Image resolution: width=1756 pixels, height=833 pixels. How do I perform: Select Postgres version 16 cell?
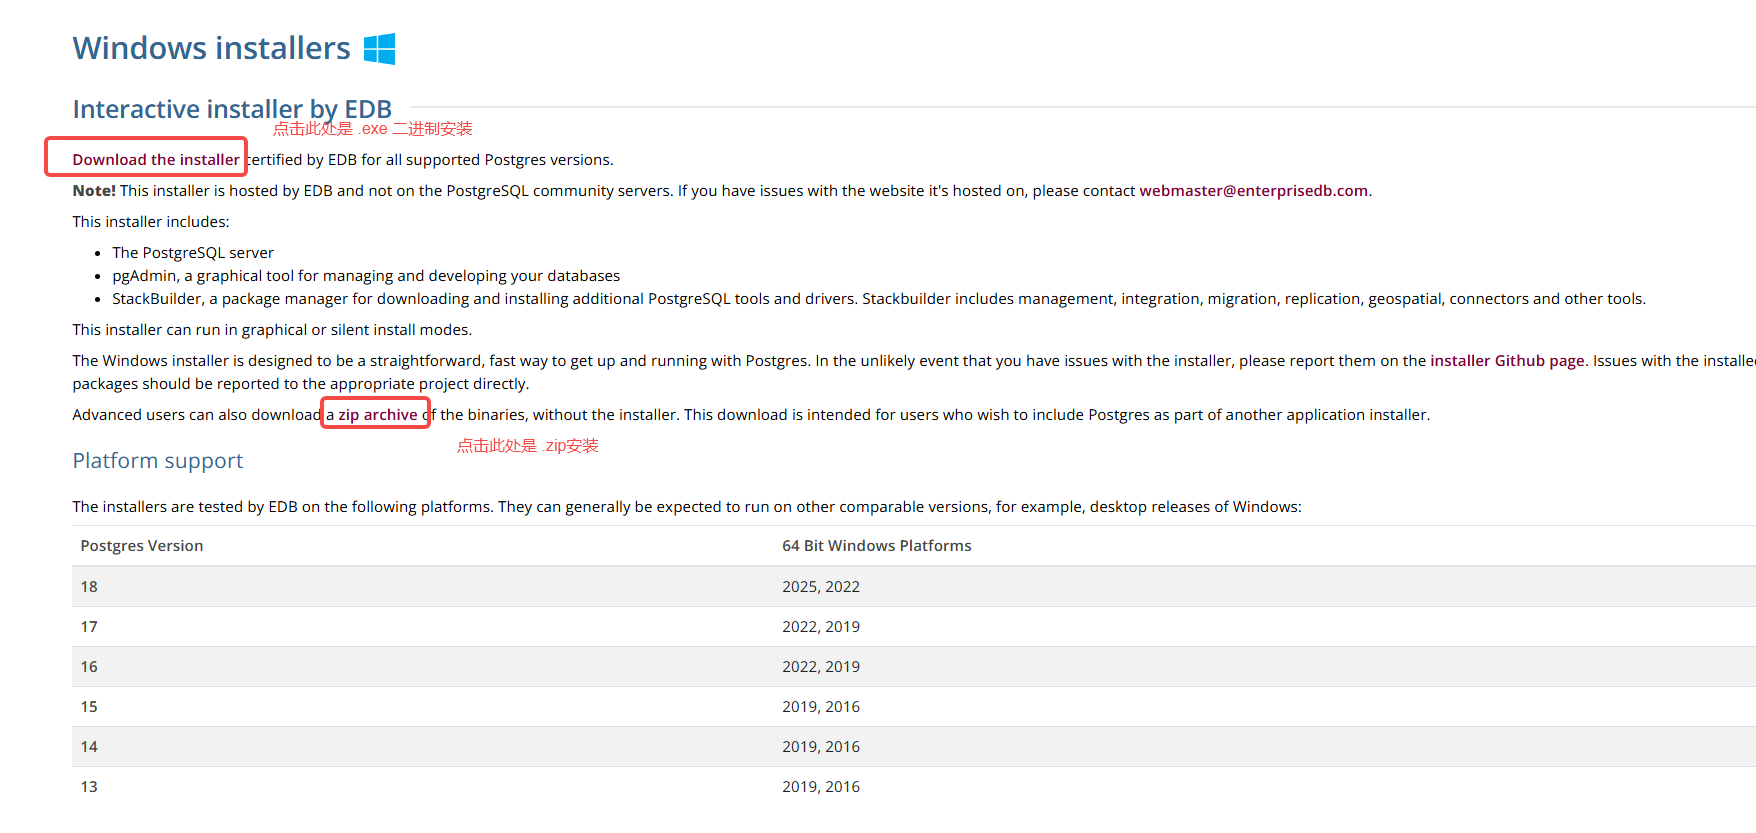pyautogui.click(x=89, y=667)
